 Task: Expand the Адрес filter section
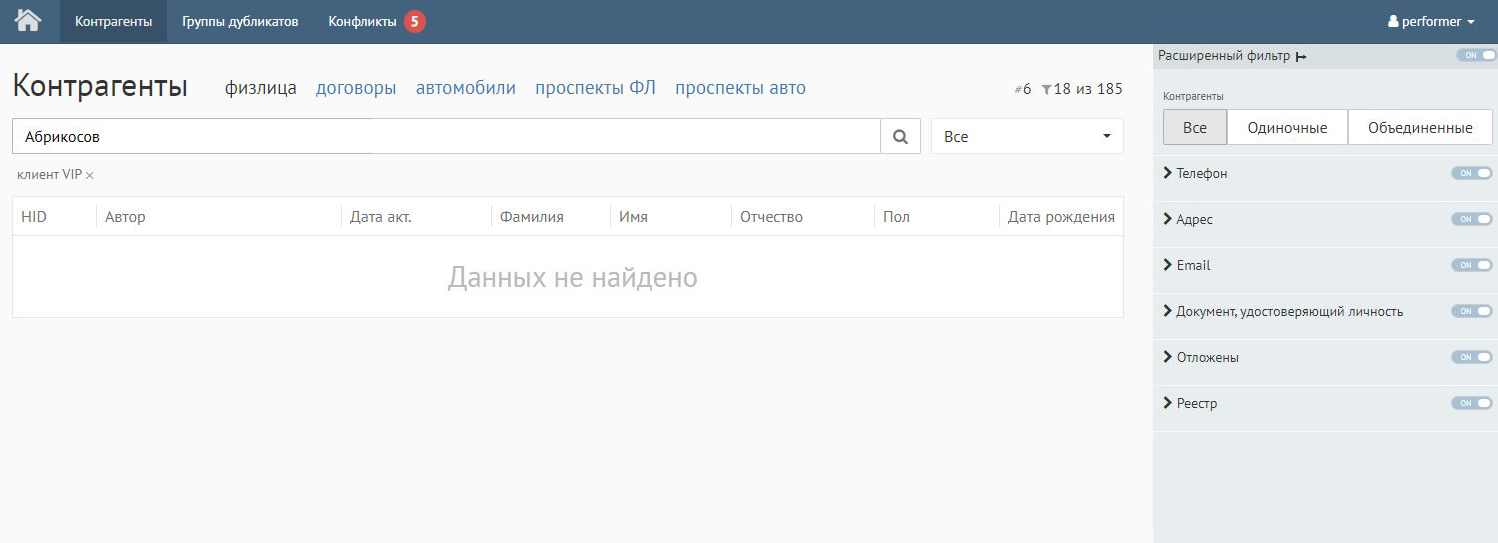click(1189, 219)
